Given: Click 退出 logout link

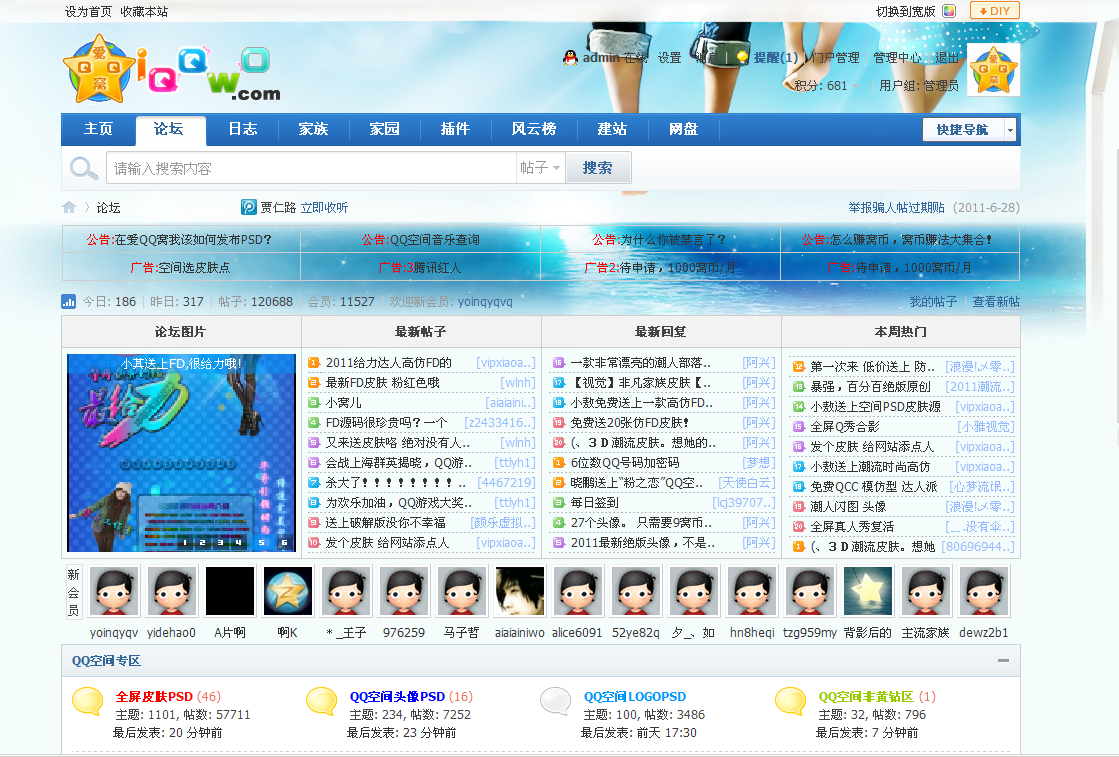Looking at the screenshot, I should click(947, 58).
